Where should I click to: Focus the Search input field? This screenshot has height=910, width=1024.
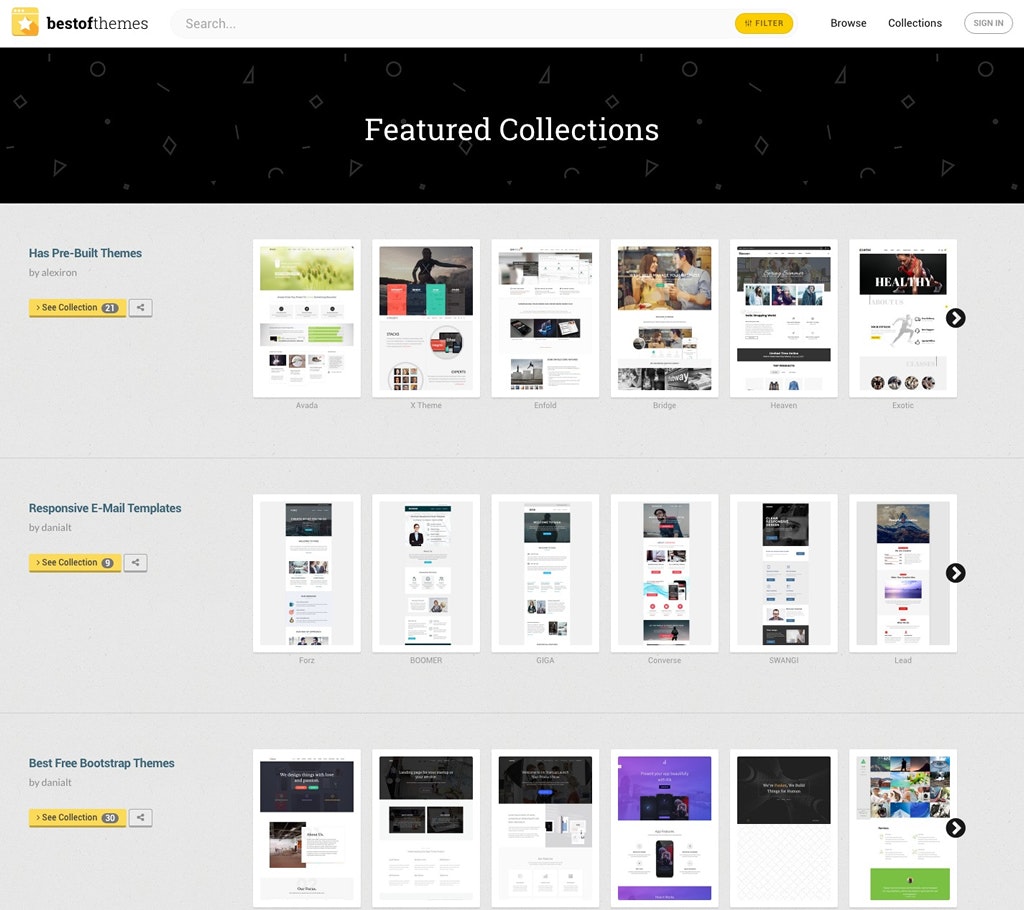pyautogui.click(x=454, y=24)
